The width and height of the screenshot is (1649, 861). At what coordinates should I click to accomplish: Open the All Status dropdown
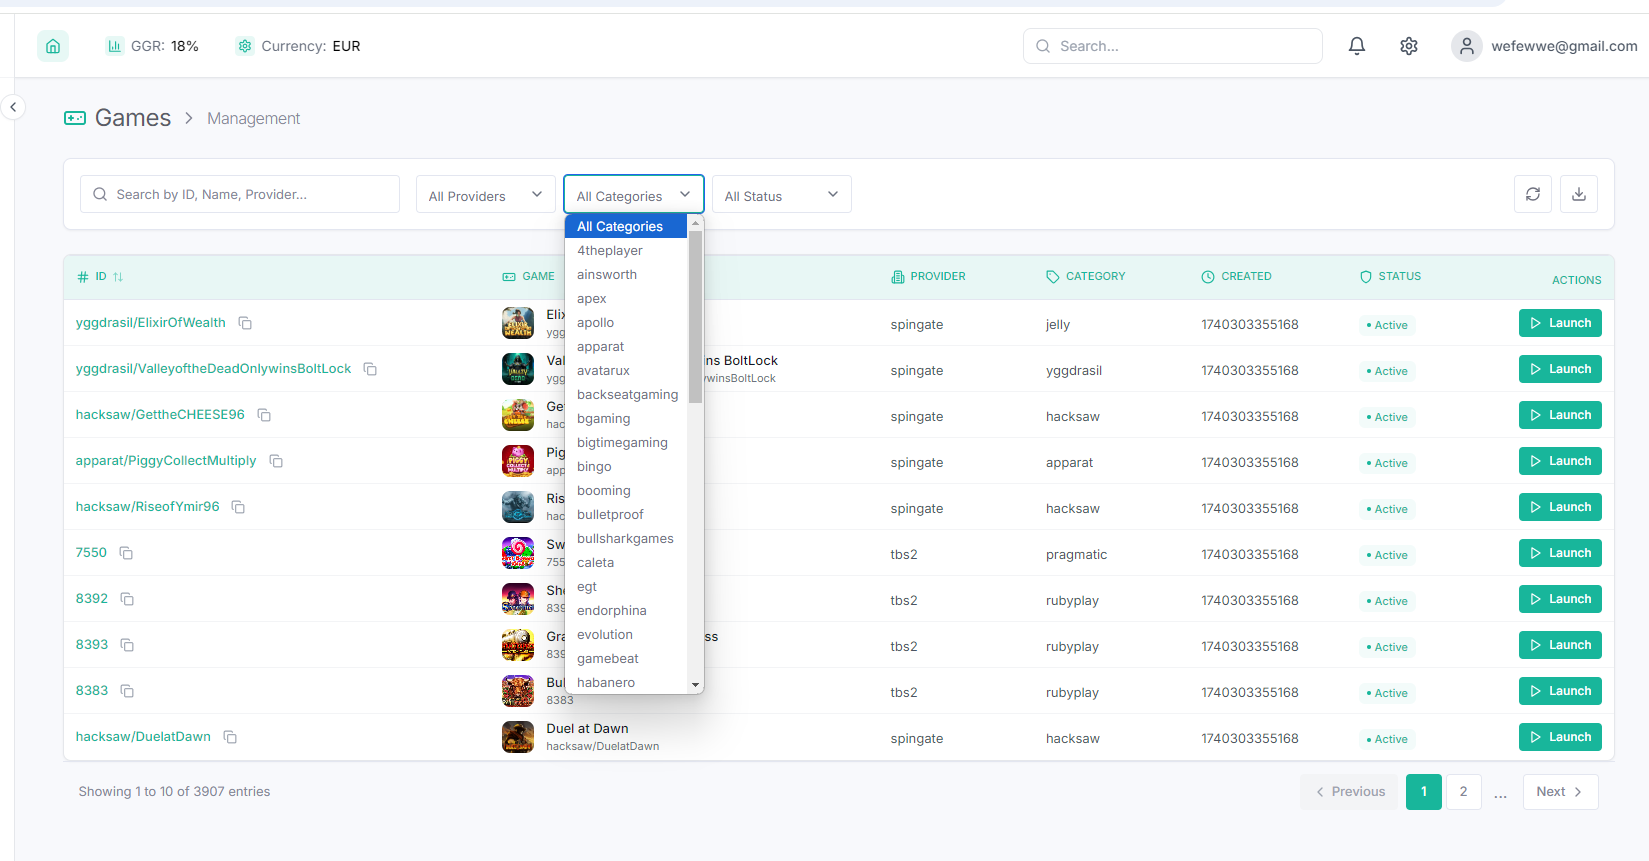click(781, 195)
